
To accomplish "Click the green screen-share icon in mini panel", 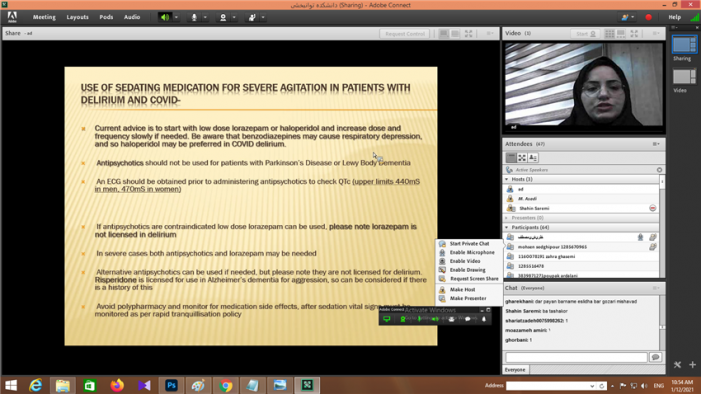I will click(387, 319).
